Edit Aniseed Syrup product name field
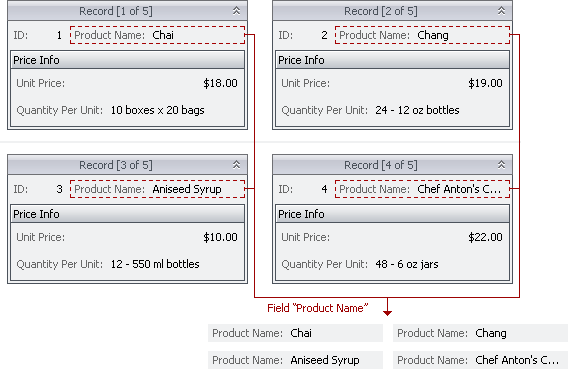Viewport: 568px width, 369px height. pos(157,189)
